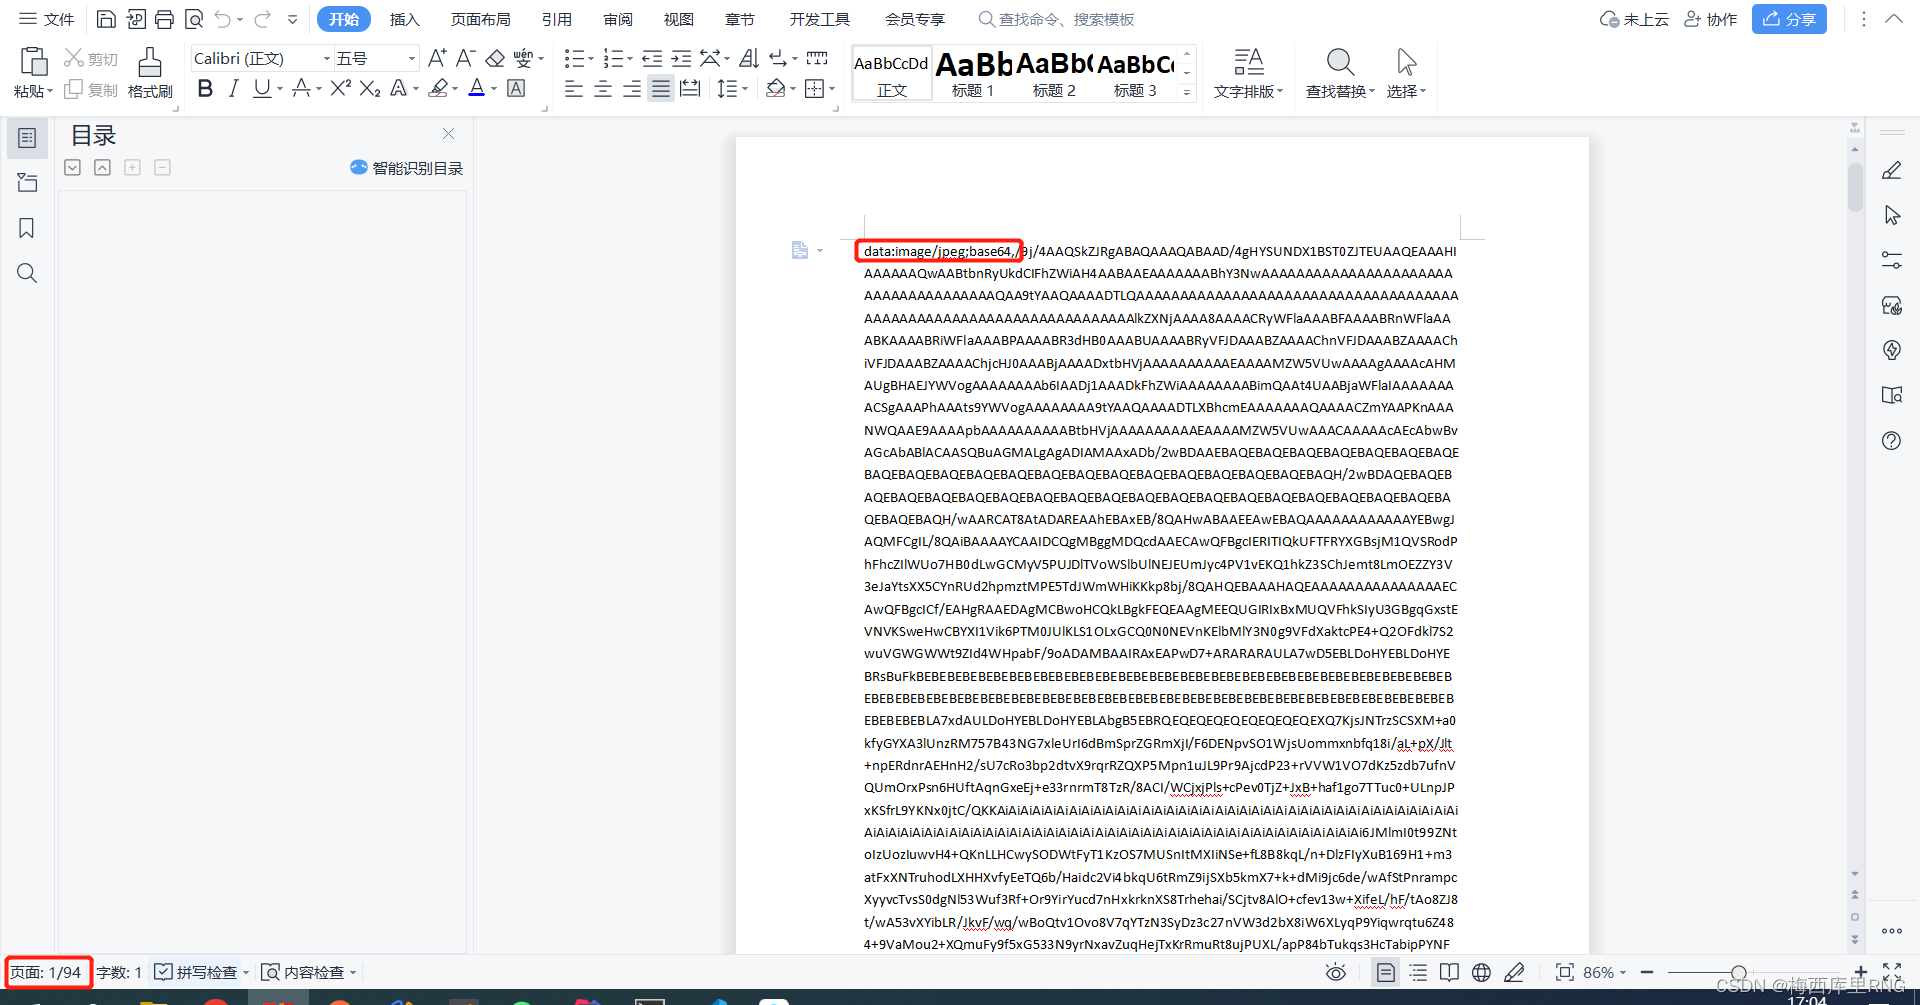Toggle Bold formatting
Image resolution: width=1920 pixels, height=1005 pixels.
205,89
